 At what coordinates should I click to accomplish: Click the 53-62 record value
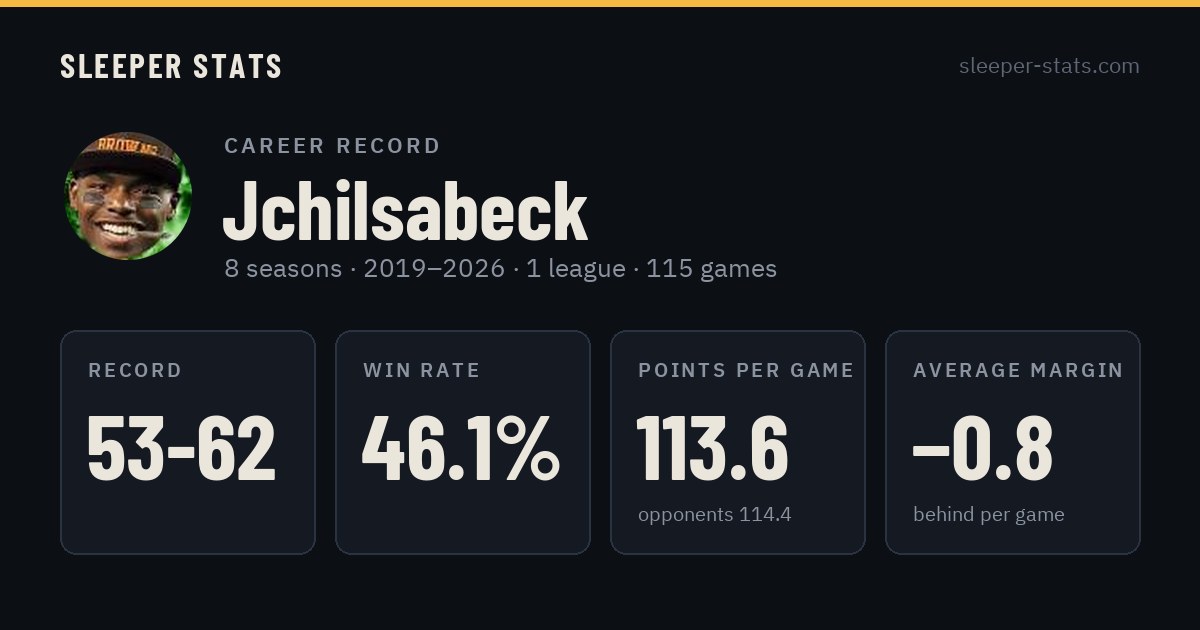click(x=182, y=448)
